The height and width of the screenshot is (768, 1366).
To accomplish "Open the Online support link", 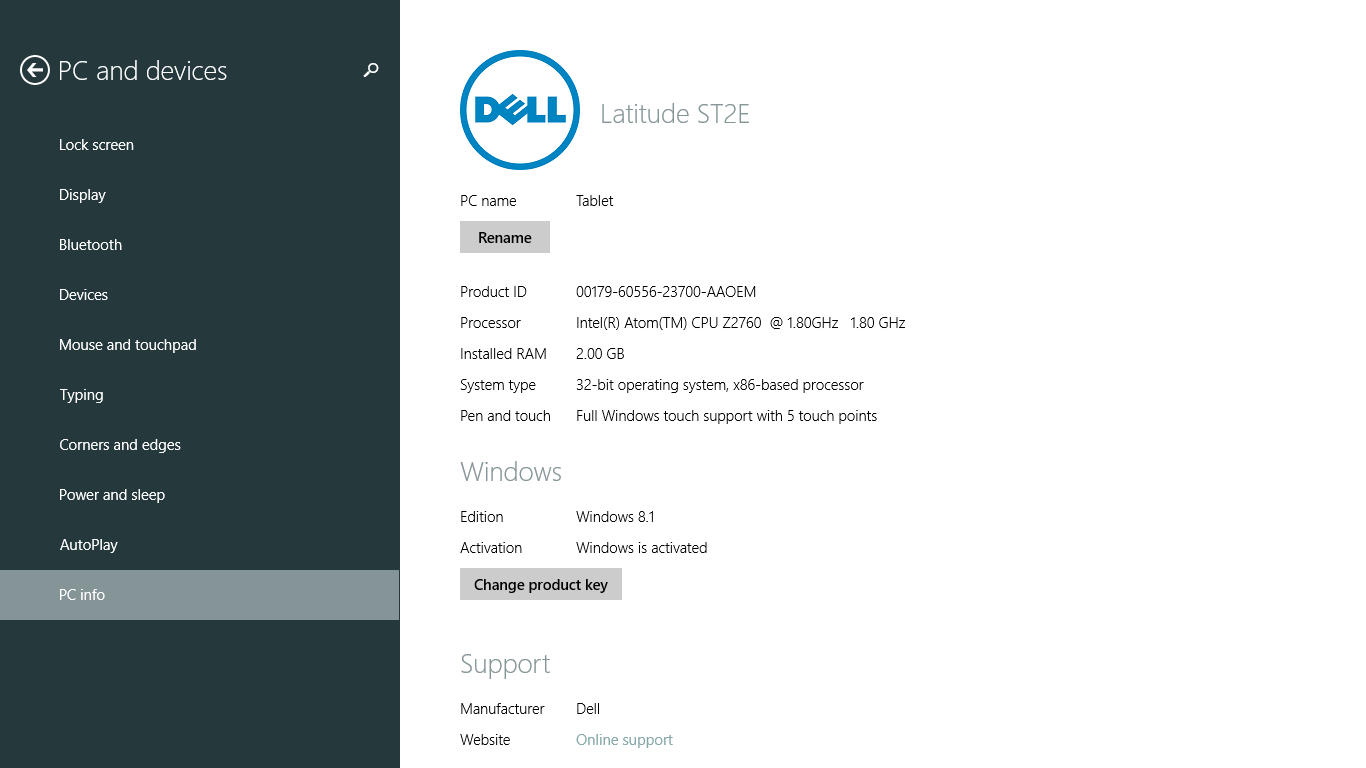I will point(624,739).
